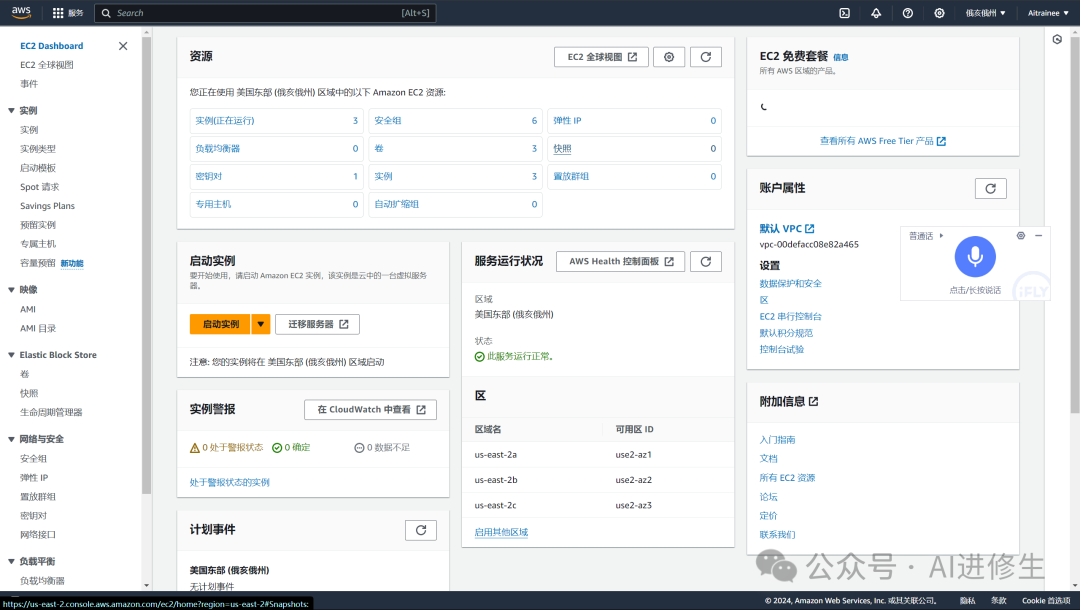This screenshot has width=1080, height=610.
Task: Click the 迁移服务器 button
Action: 318,324
